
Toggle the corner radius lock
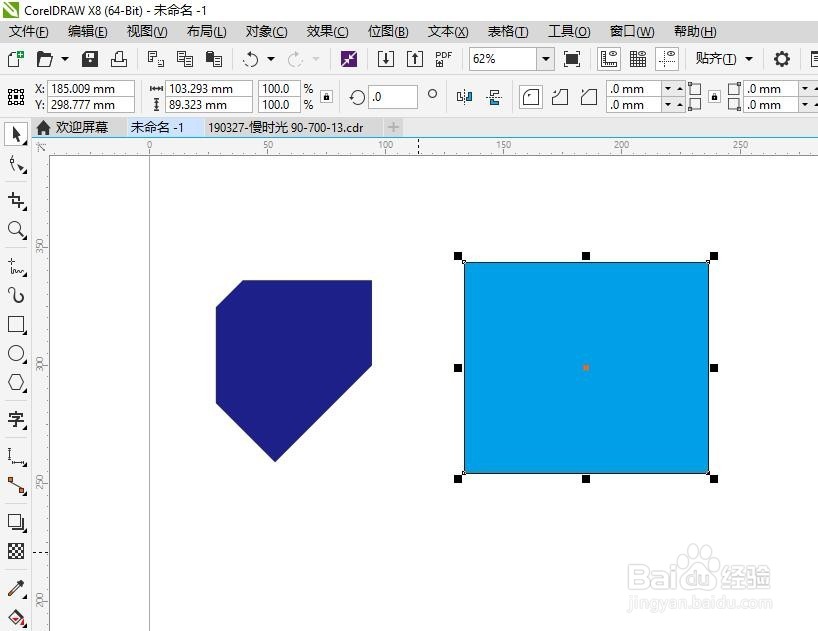click(715, 96)
